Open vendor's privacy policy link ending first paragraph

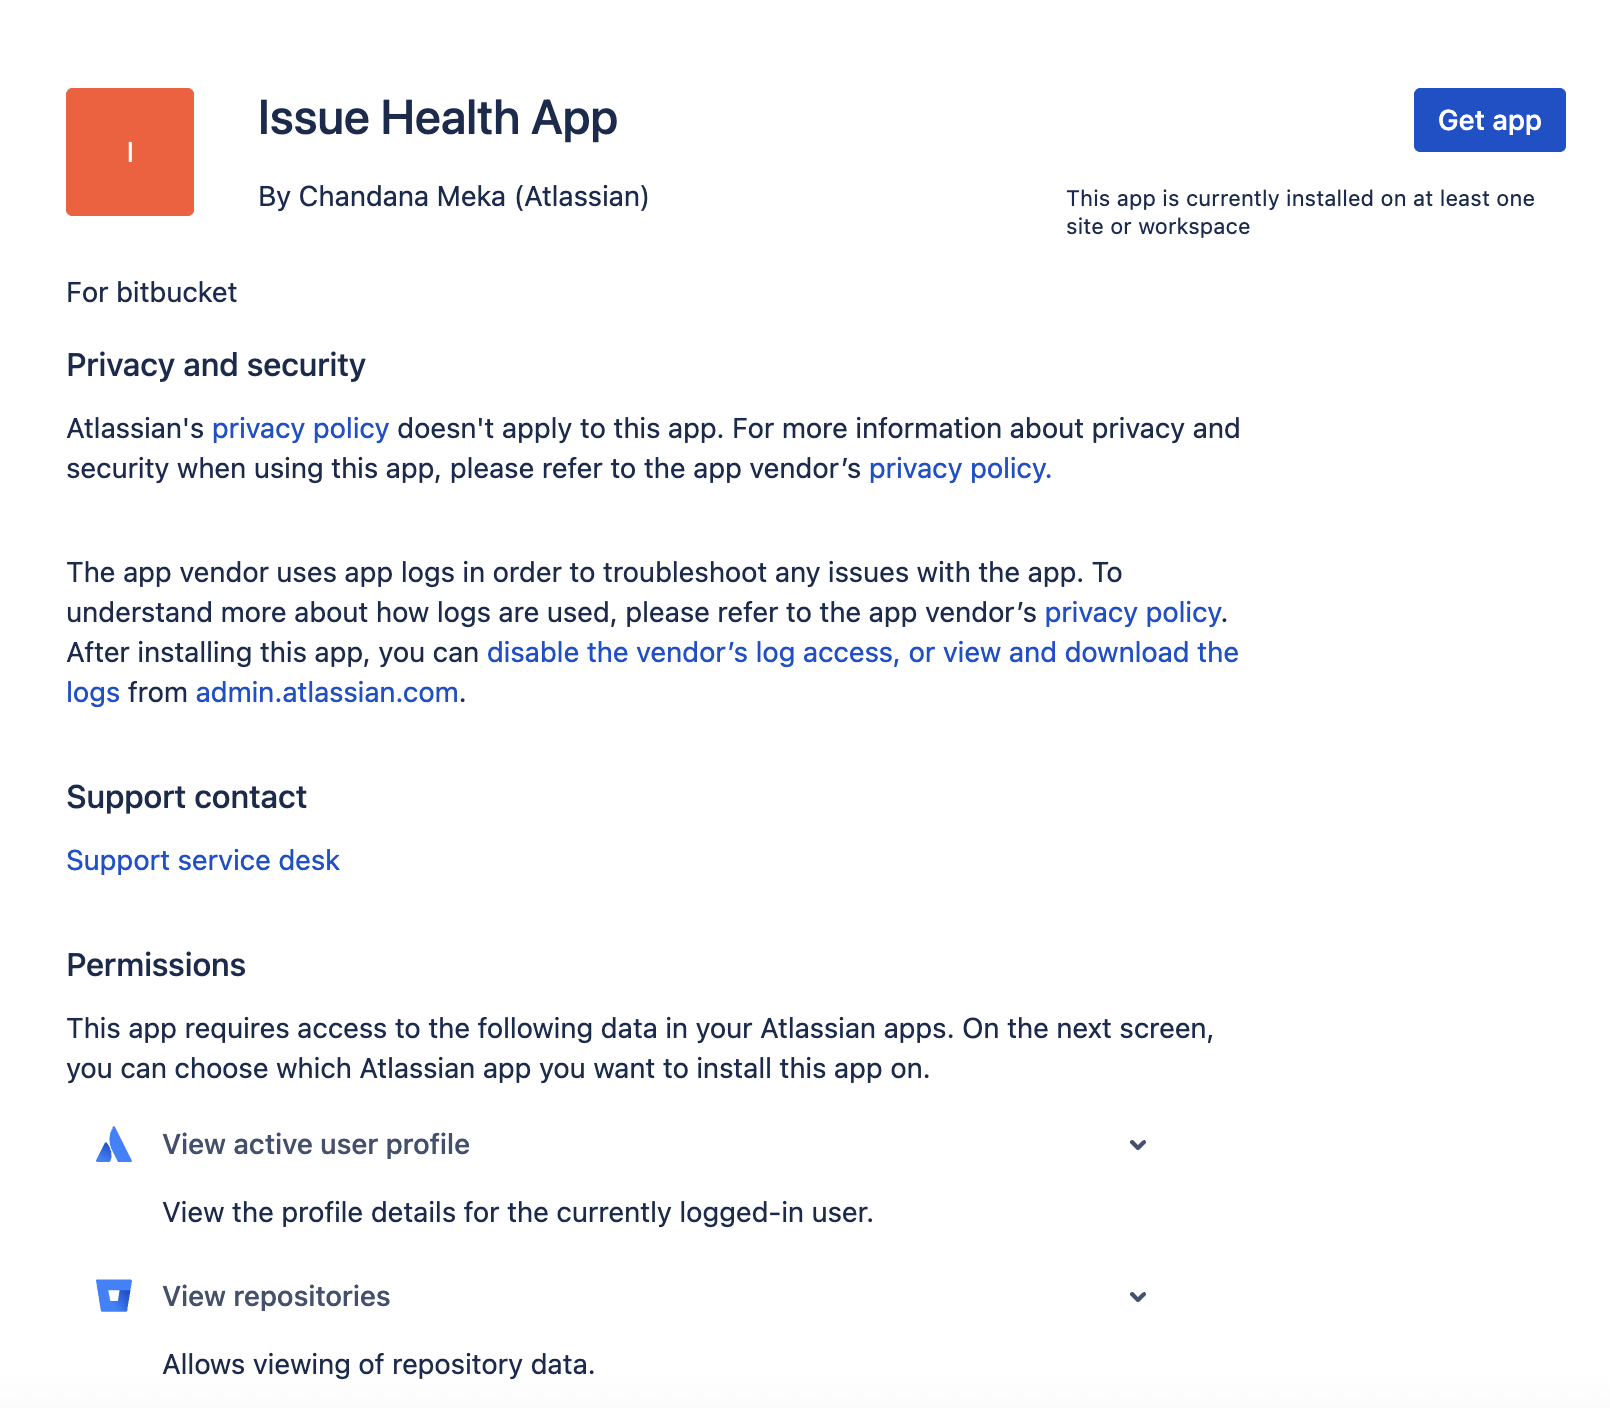click(959, 468)
